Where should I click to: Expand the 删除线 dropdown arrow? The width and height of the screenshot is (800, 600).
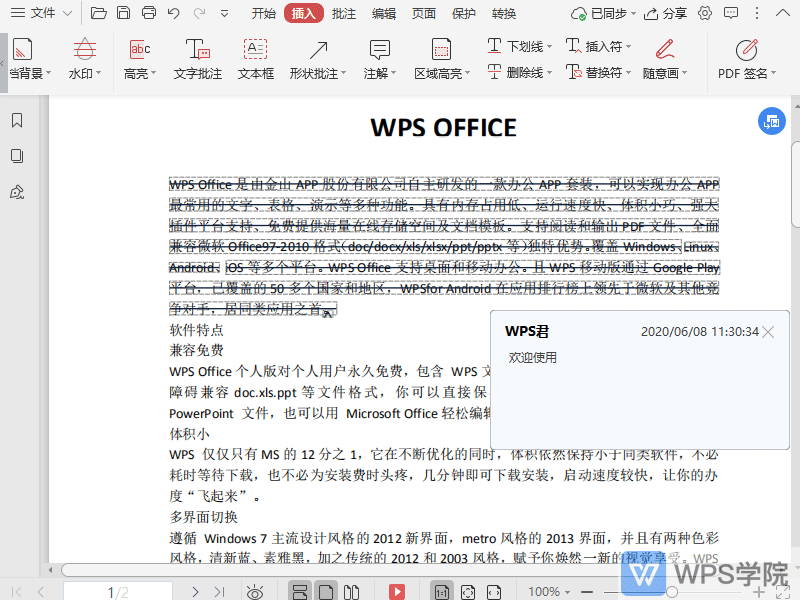click(549, 73)
